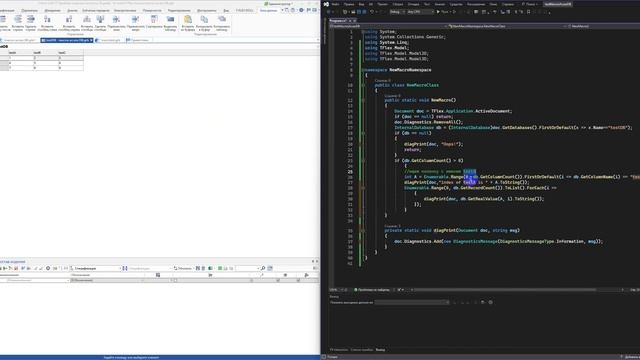The width and height of the screenshot is (640, 360).
Task: Collapse the diagPrint method block
Action: pyautogui.click(x=363, y=230)
